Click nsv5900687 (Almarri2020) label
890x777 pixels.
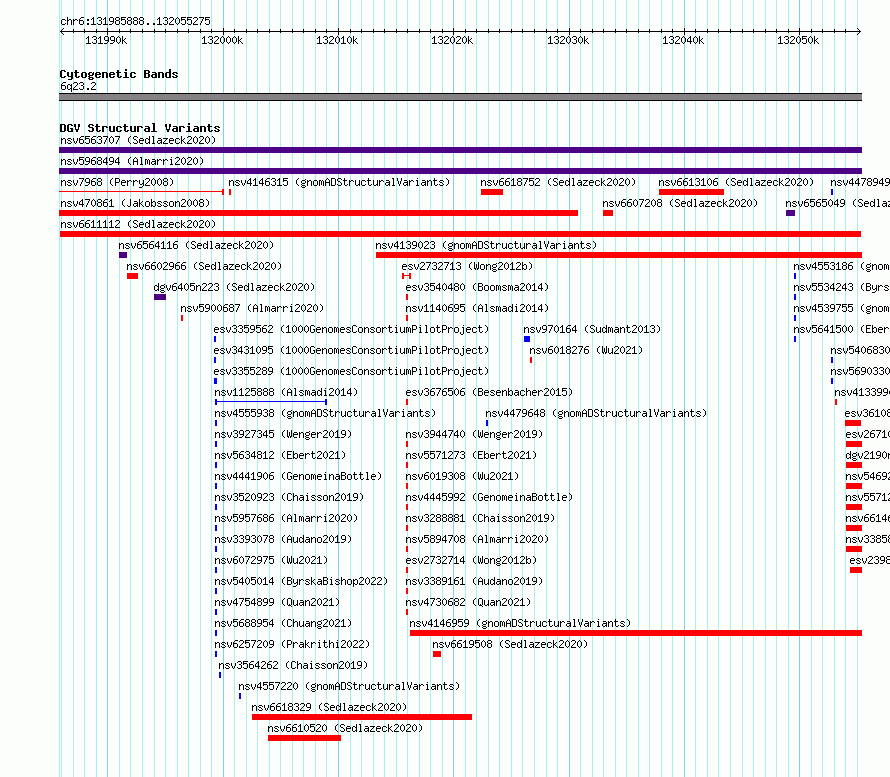[252, 308]
